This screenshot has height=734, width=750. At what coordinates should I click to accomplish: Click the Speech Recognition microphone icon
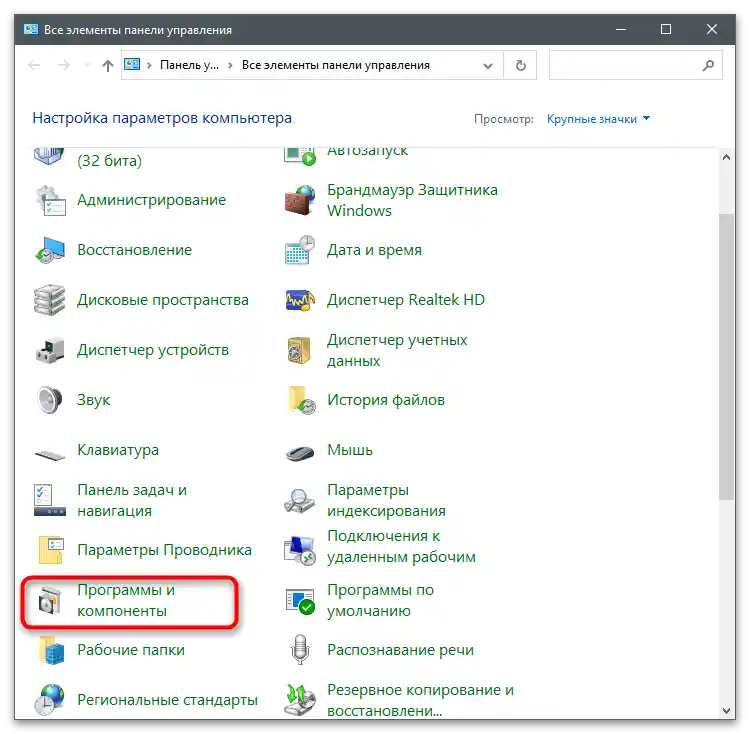pyautogui.click(x=300, y=649)
